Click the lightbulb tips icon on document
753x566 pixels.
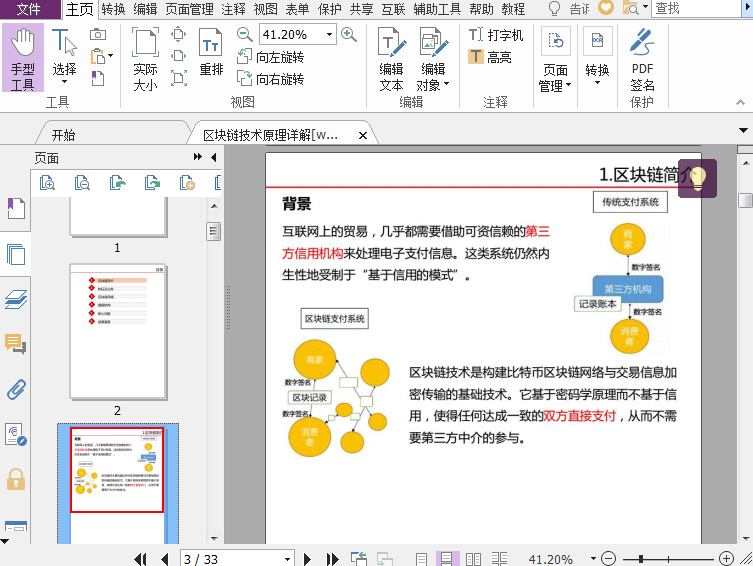pyautogui.click(x=697, y=178)
